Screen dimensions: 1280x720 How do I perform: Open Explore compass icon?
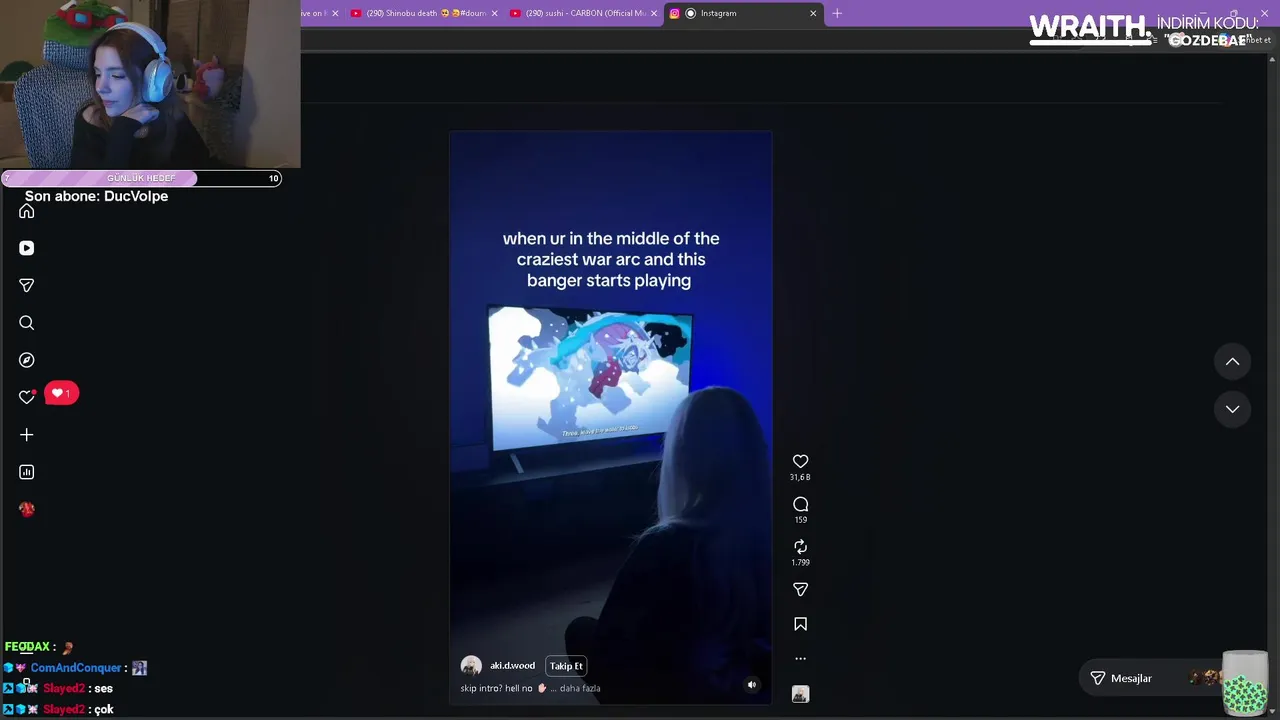[27, 360]
